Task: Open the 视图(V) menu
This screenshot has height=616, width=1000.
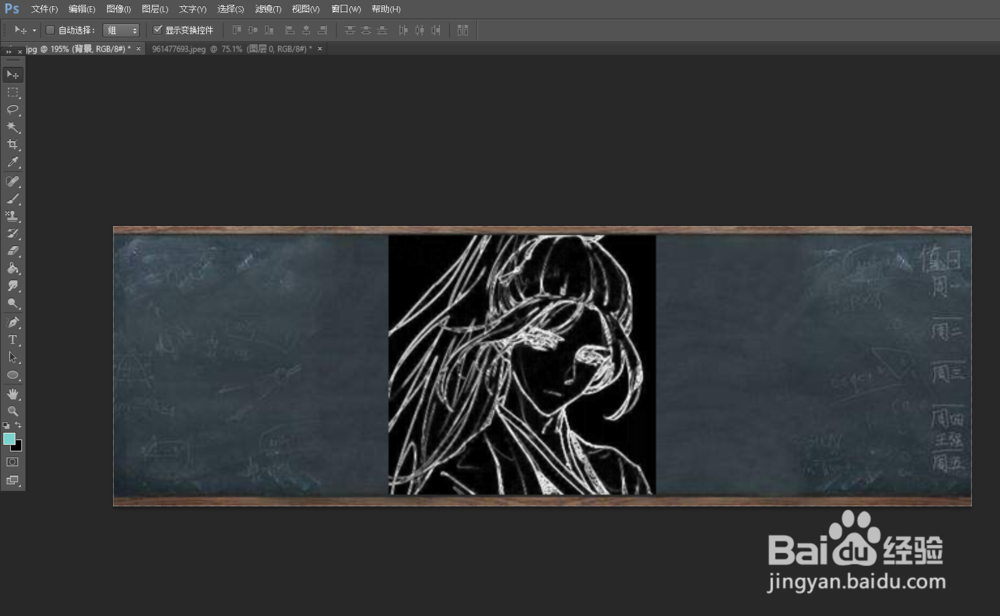Action: (305, 9)
